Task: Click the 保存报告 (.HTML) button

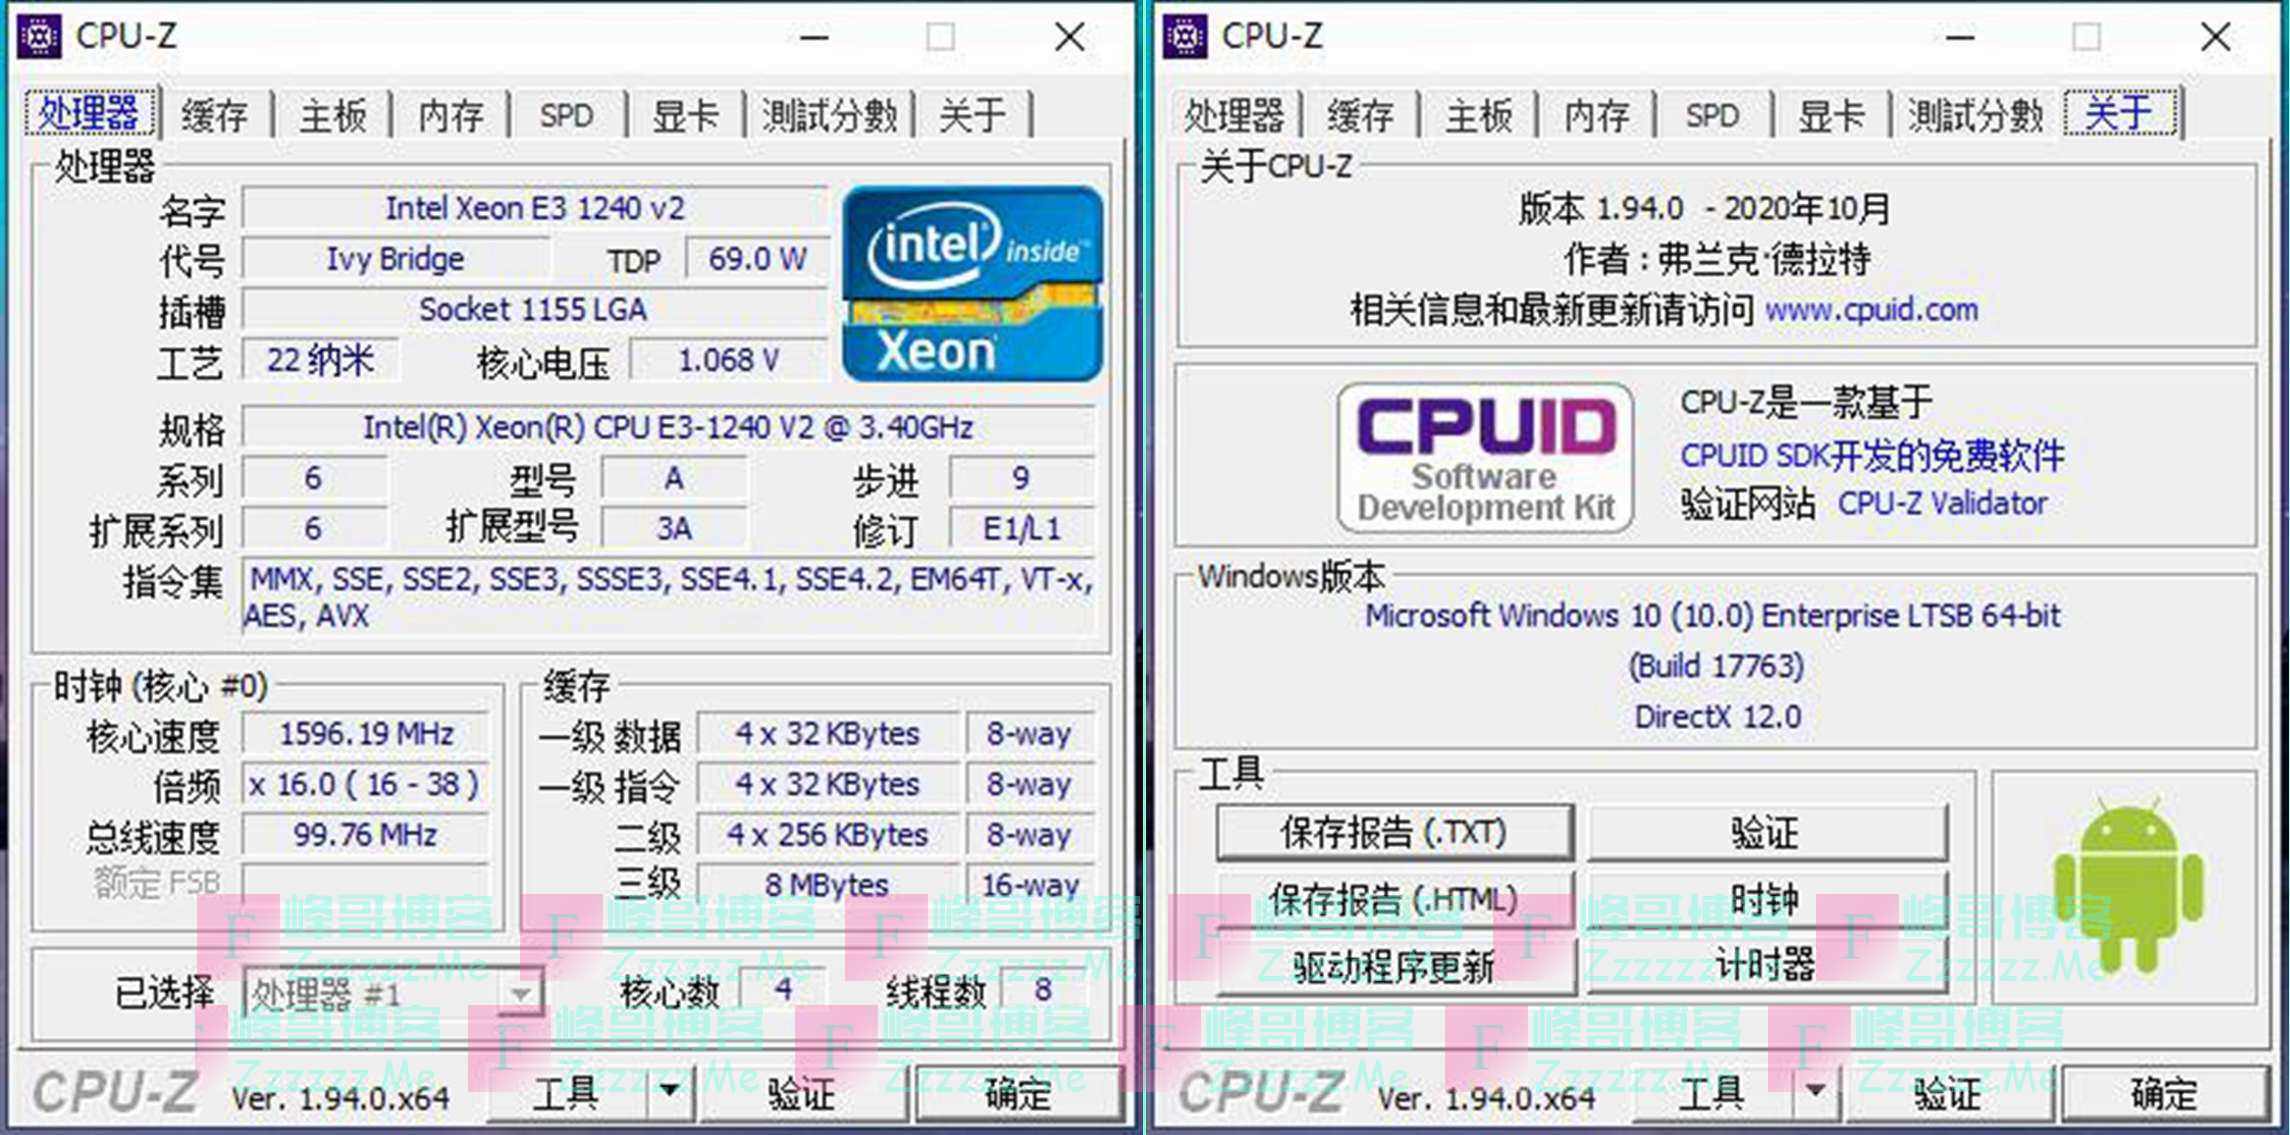Action: click(1393, 899)
